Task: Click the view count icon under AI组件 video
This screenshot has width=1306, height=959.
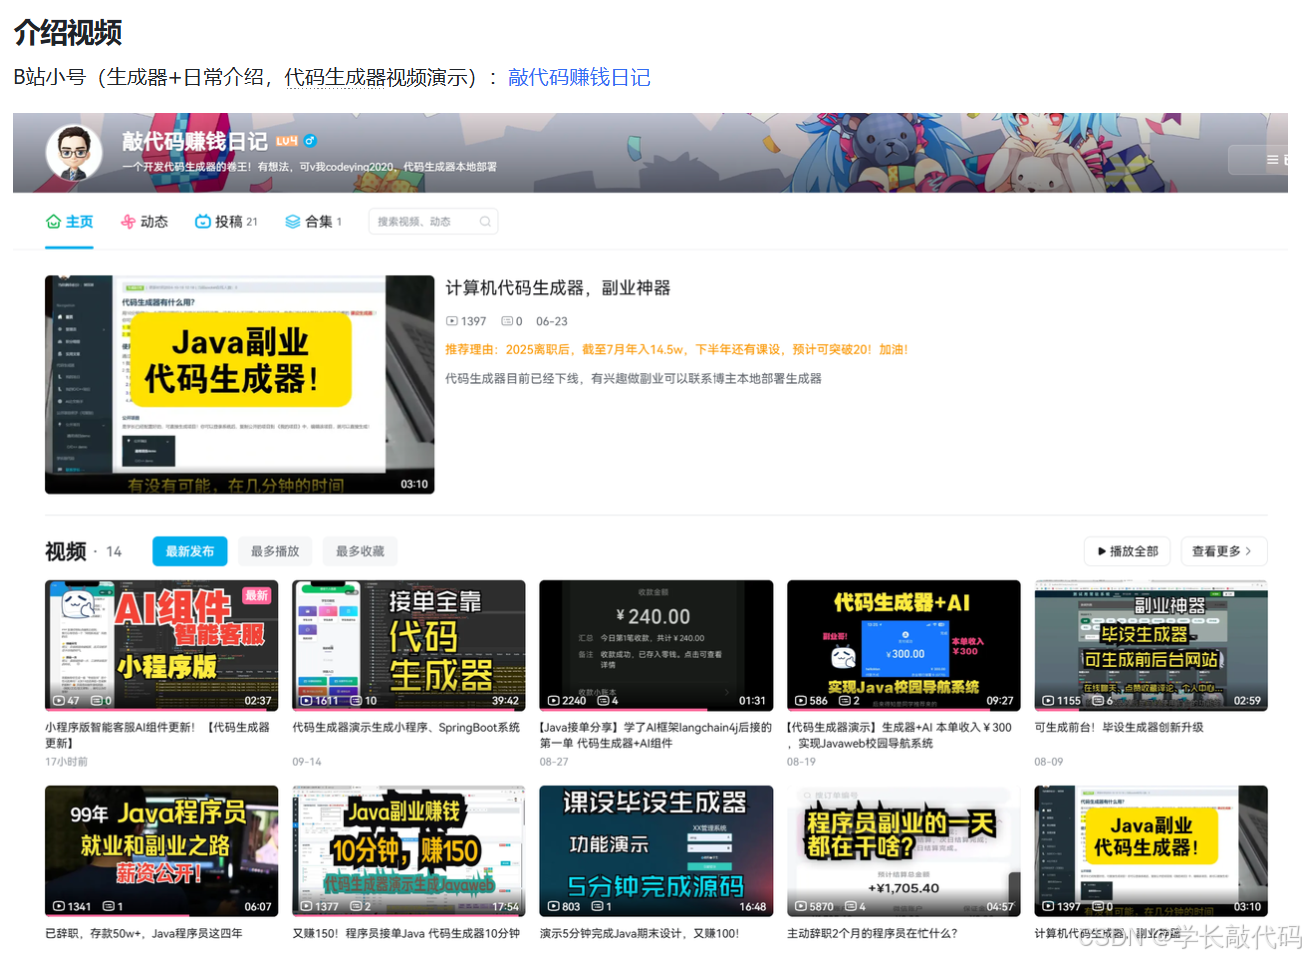Action: click(x=57, y=700)
